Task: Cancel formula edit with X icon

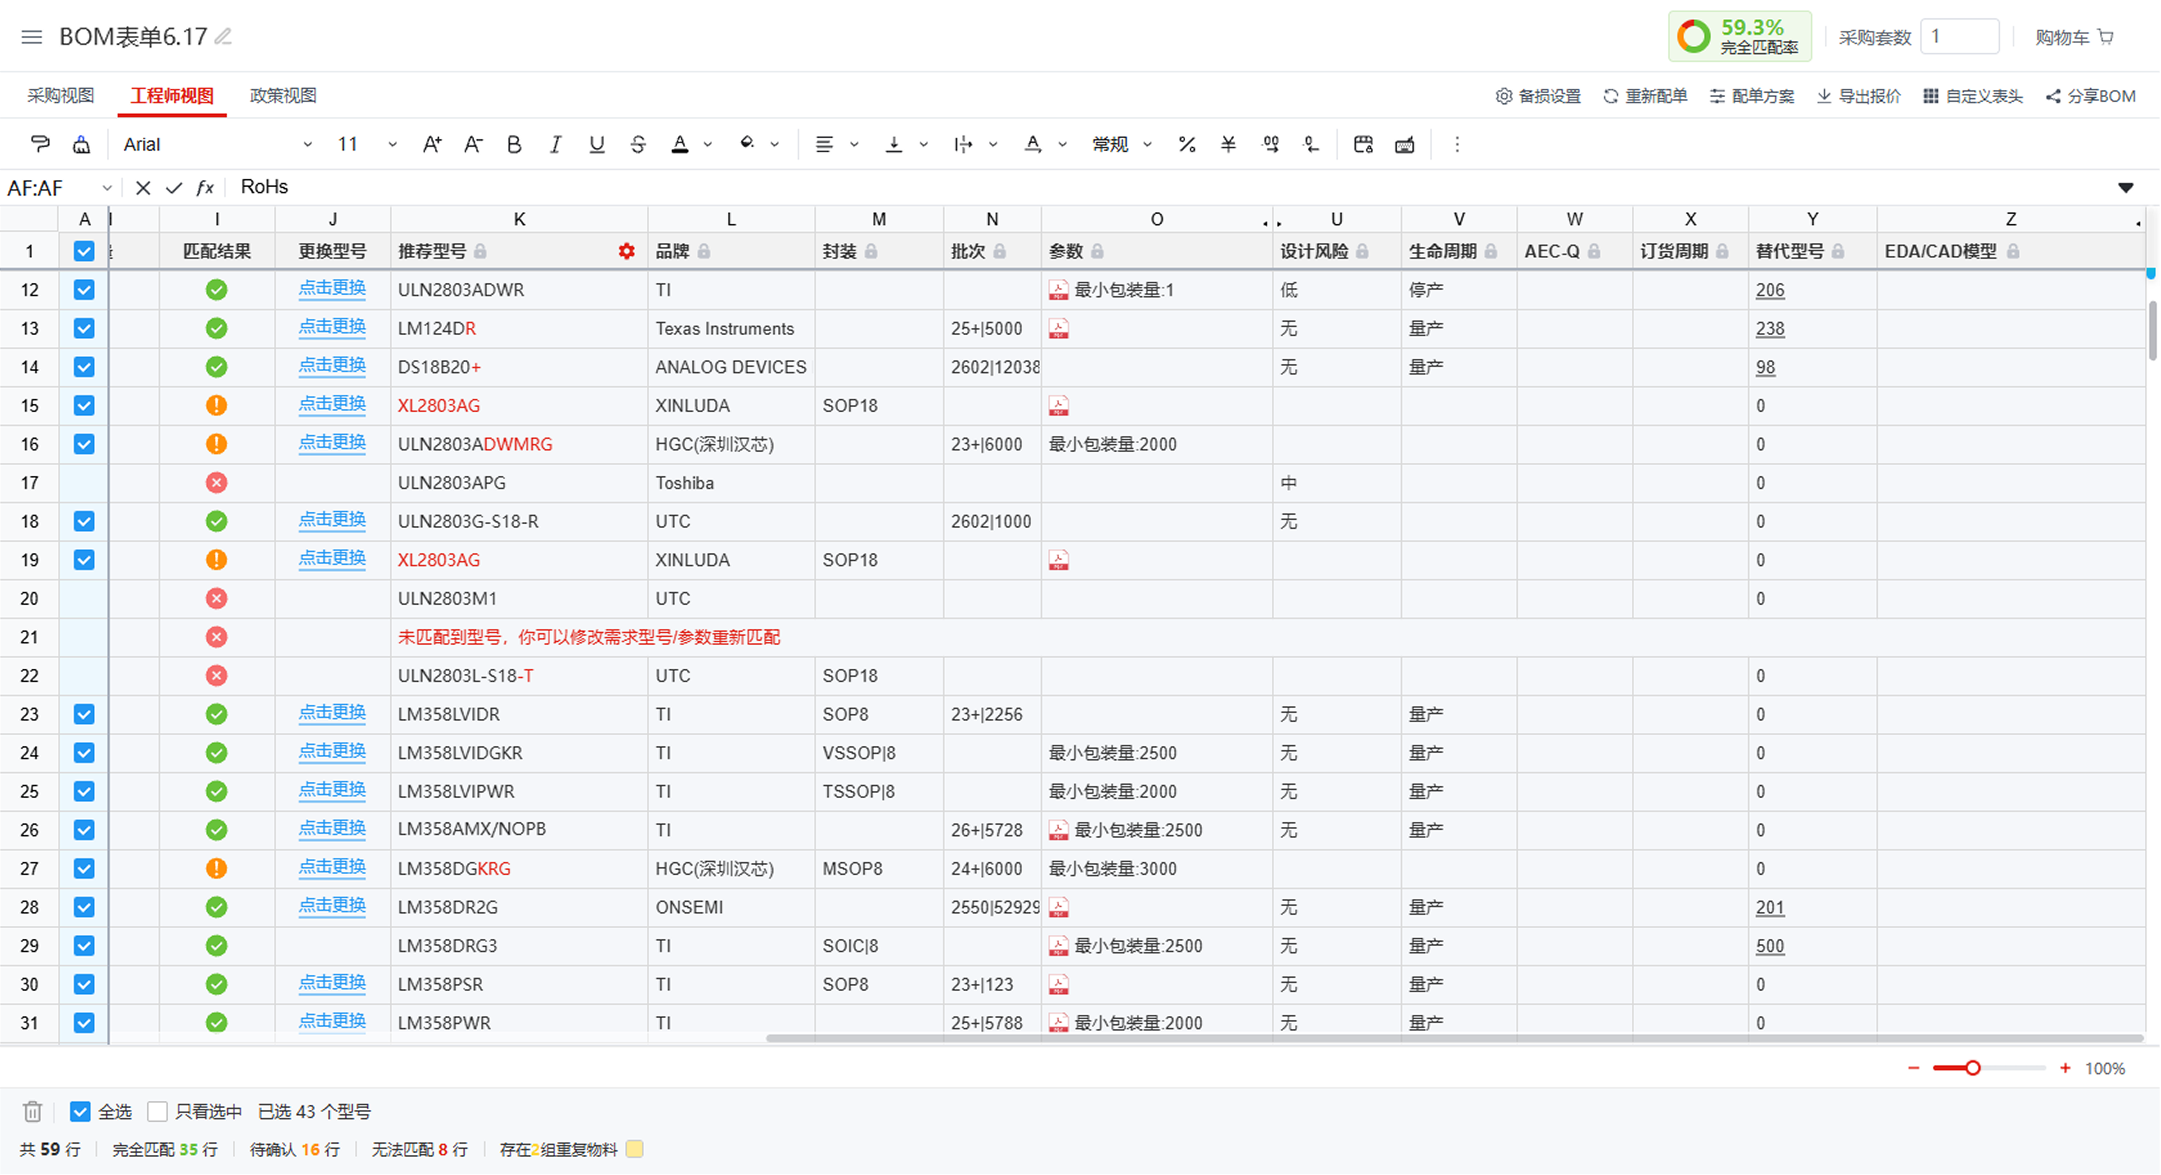Action: pos(143,187)
